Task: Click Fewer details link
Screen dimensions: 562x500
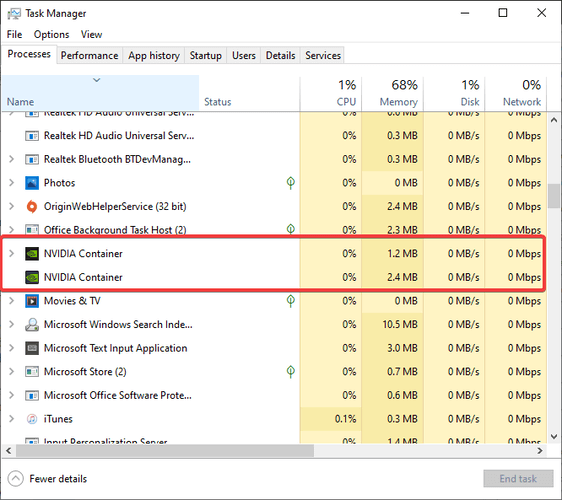Action: pyautogui.click(x=58, y=479)
